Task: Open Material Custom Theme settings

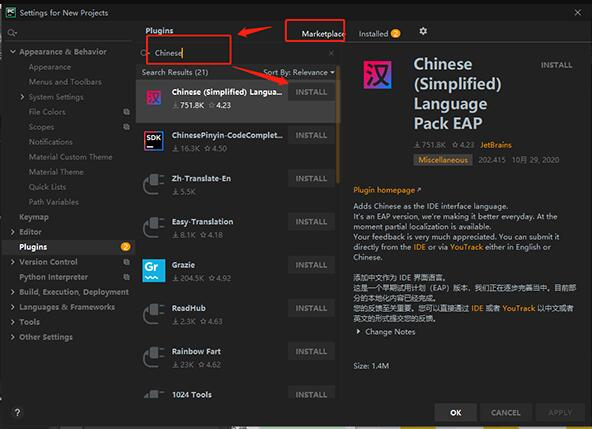Action: tap(70, 157)
